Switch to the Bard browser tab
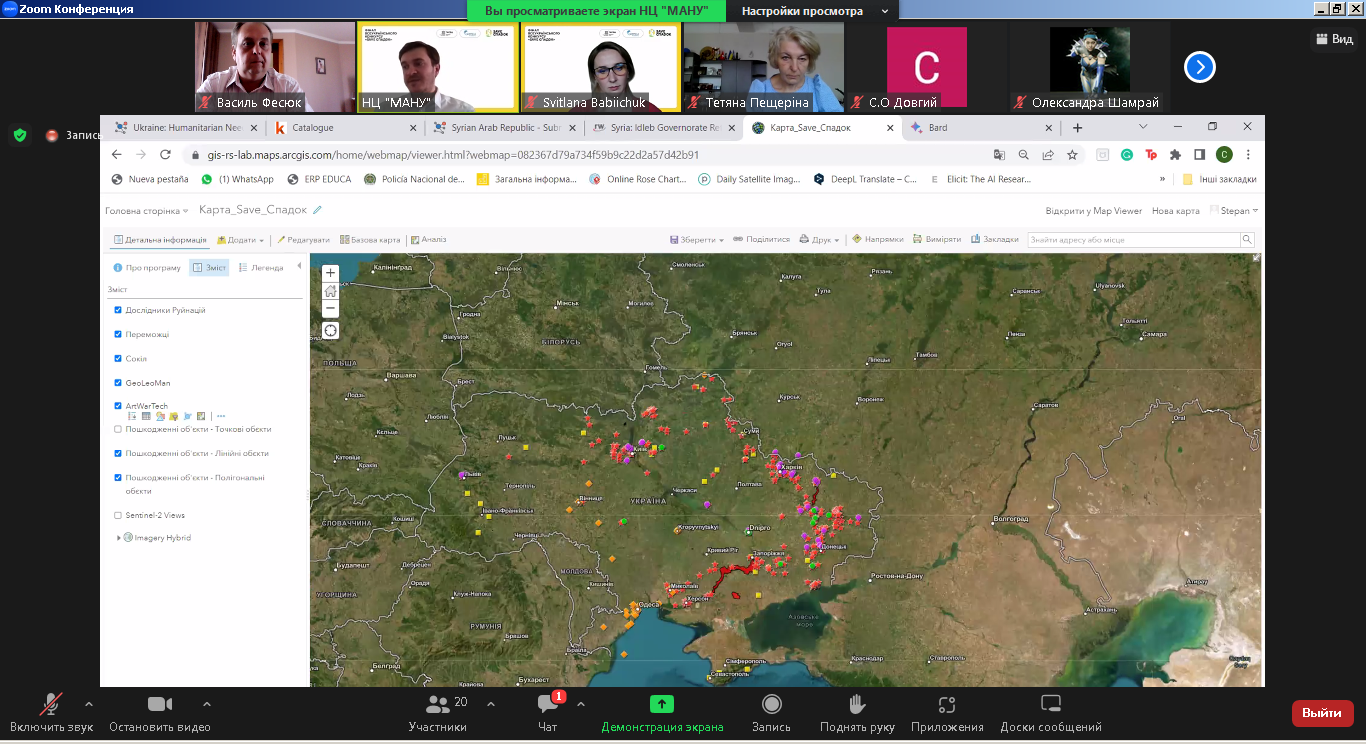This screenshot has height=744, width=1366. click(x=938, y=128)
